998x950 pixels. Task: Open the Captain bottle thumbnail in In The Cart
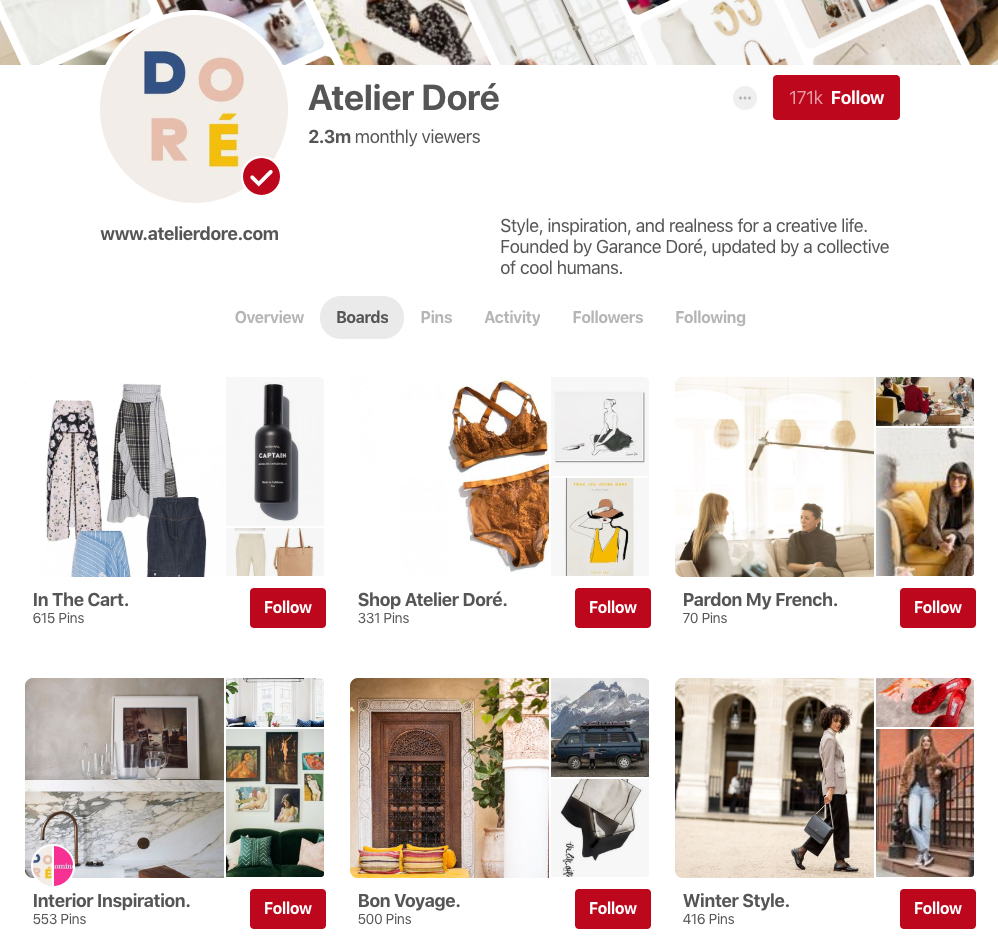pos(275,451)
